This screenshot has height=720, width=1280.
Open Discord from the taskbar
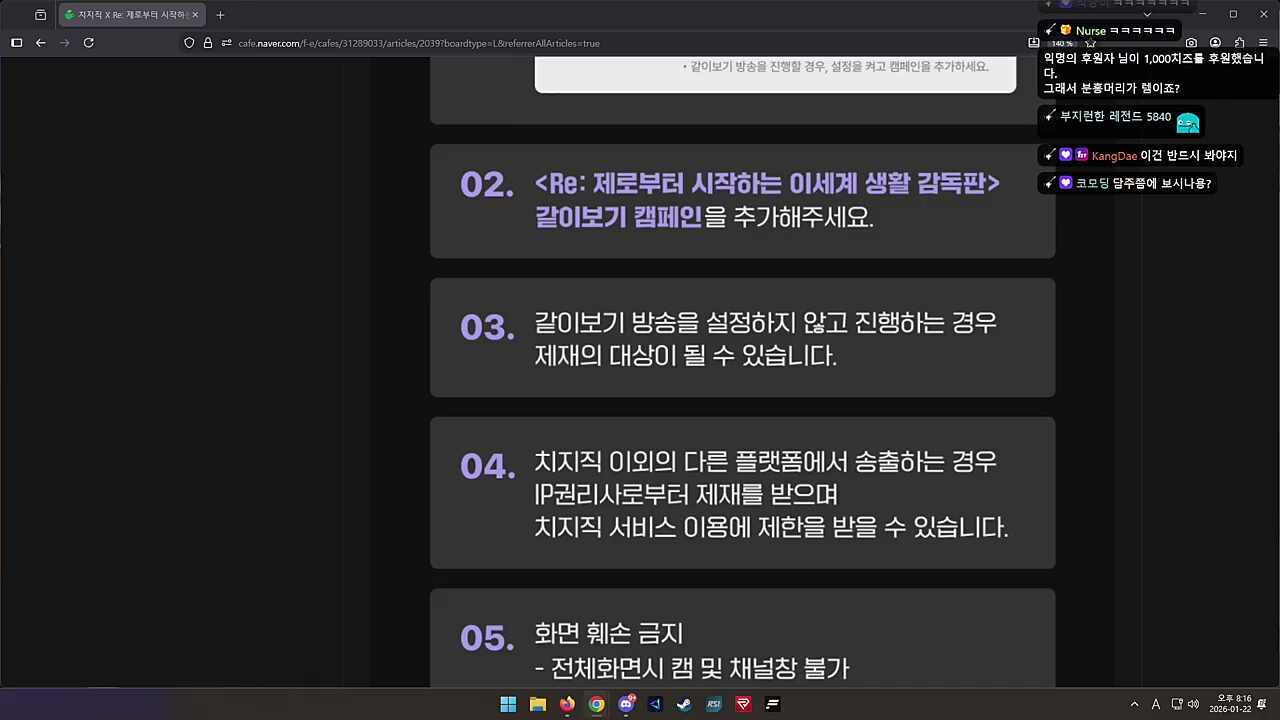click(x=626, y=705)
